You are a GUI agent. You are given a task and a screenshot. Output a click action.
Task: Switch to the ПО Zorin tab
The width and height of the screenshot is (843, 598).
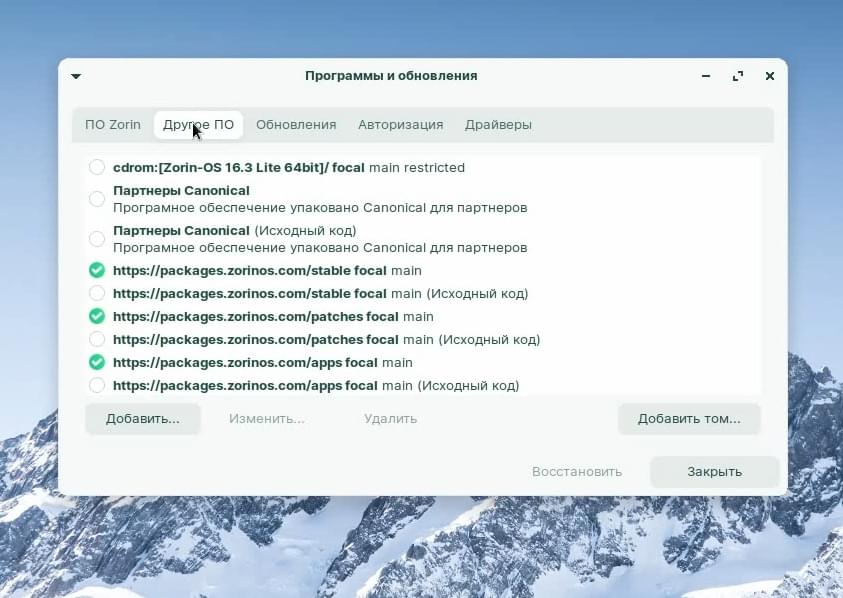click(x=113, y=125)
